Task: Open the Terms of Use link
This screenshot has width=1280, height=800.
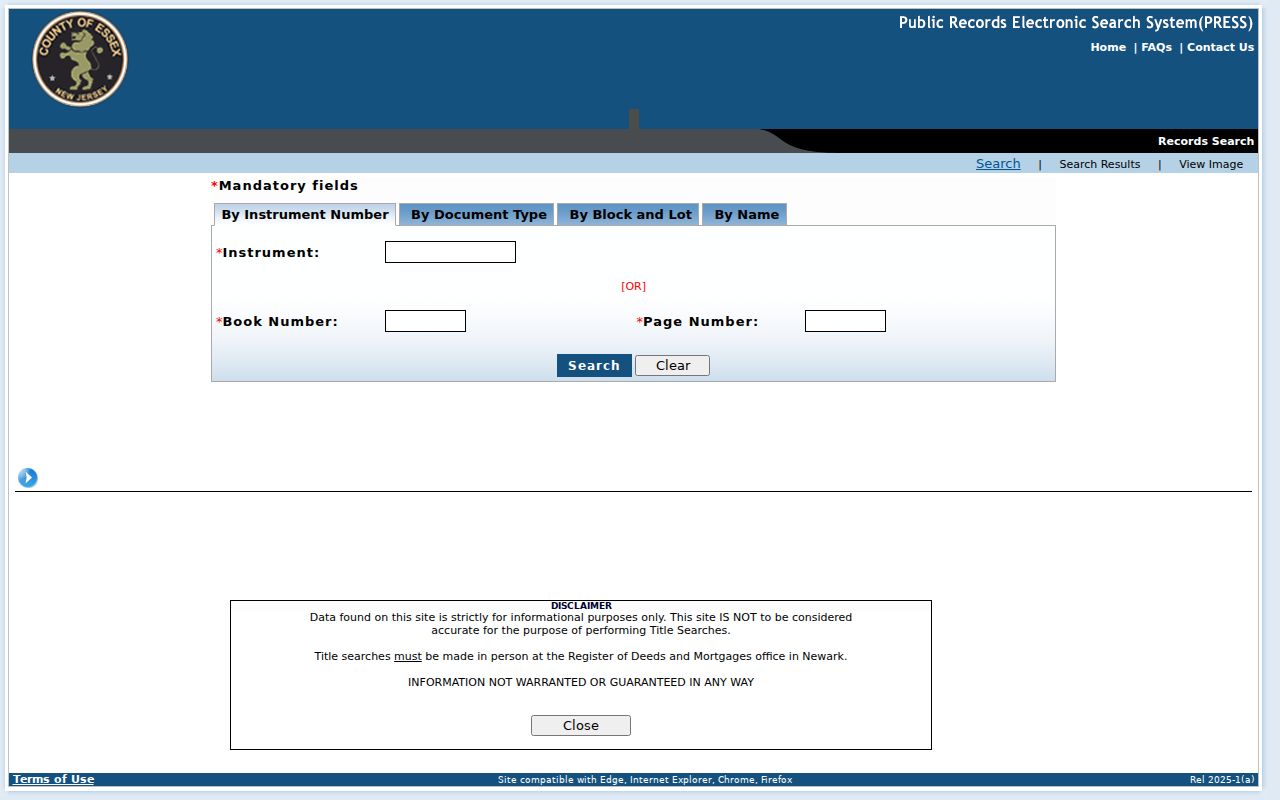Action: [x=54, y=779]
